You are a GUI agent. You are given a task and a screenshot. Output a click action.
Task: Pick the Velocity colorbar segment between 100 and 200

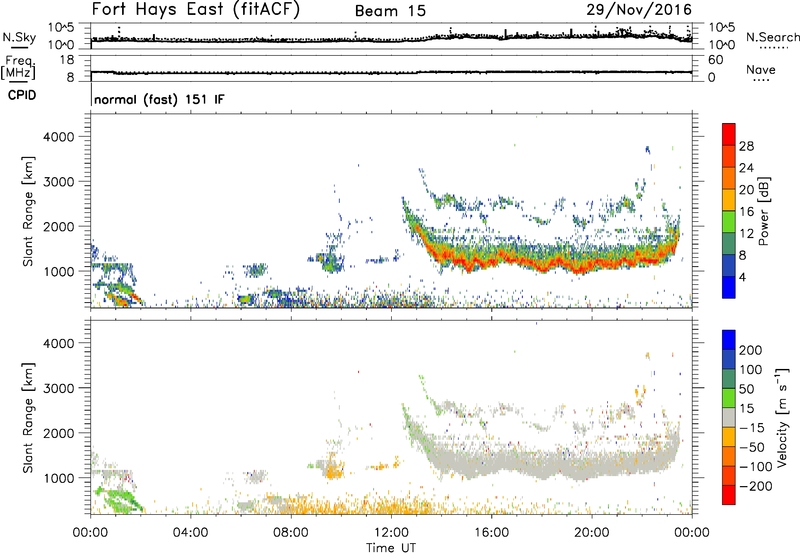click(x=729, y=360)
